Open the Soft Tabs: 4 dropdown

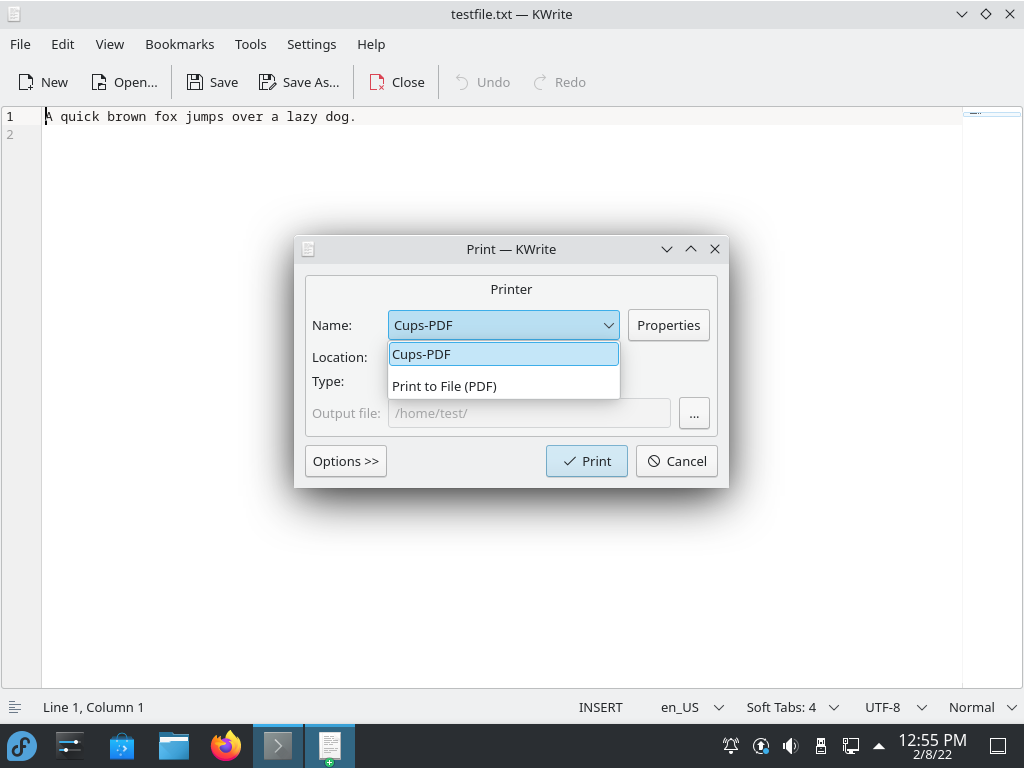click(x=792, y=707)
